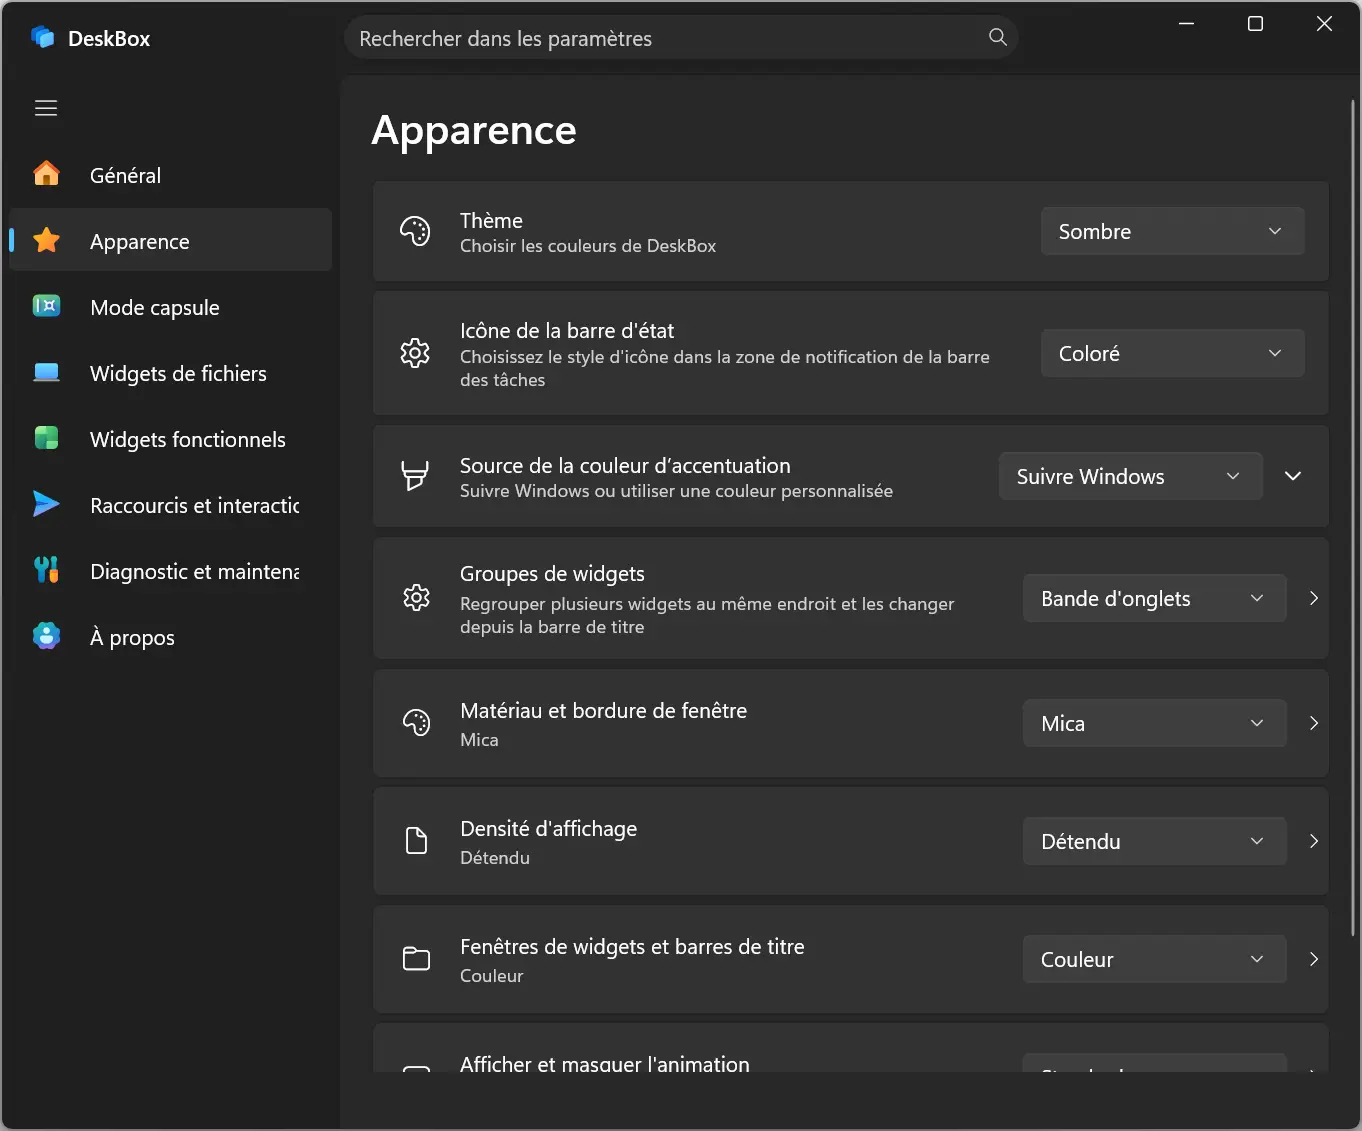Open the Bande d'onglets dropdown

point(1154,598)
